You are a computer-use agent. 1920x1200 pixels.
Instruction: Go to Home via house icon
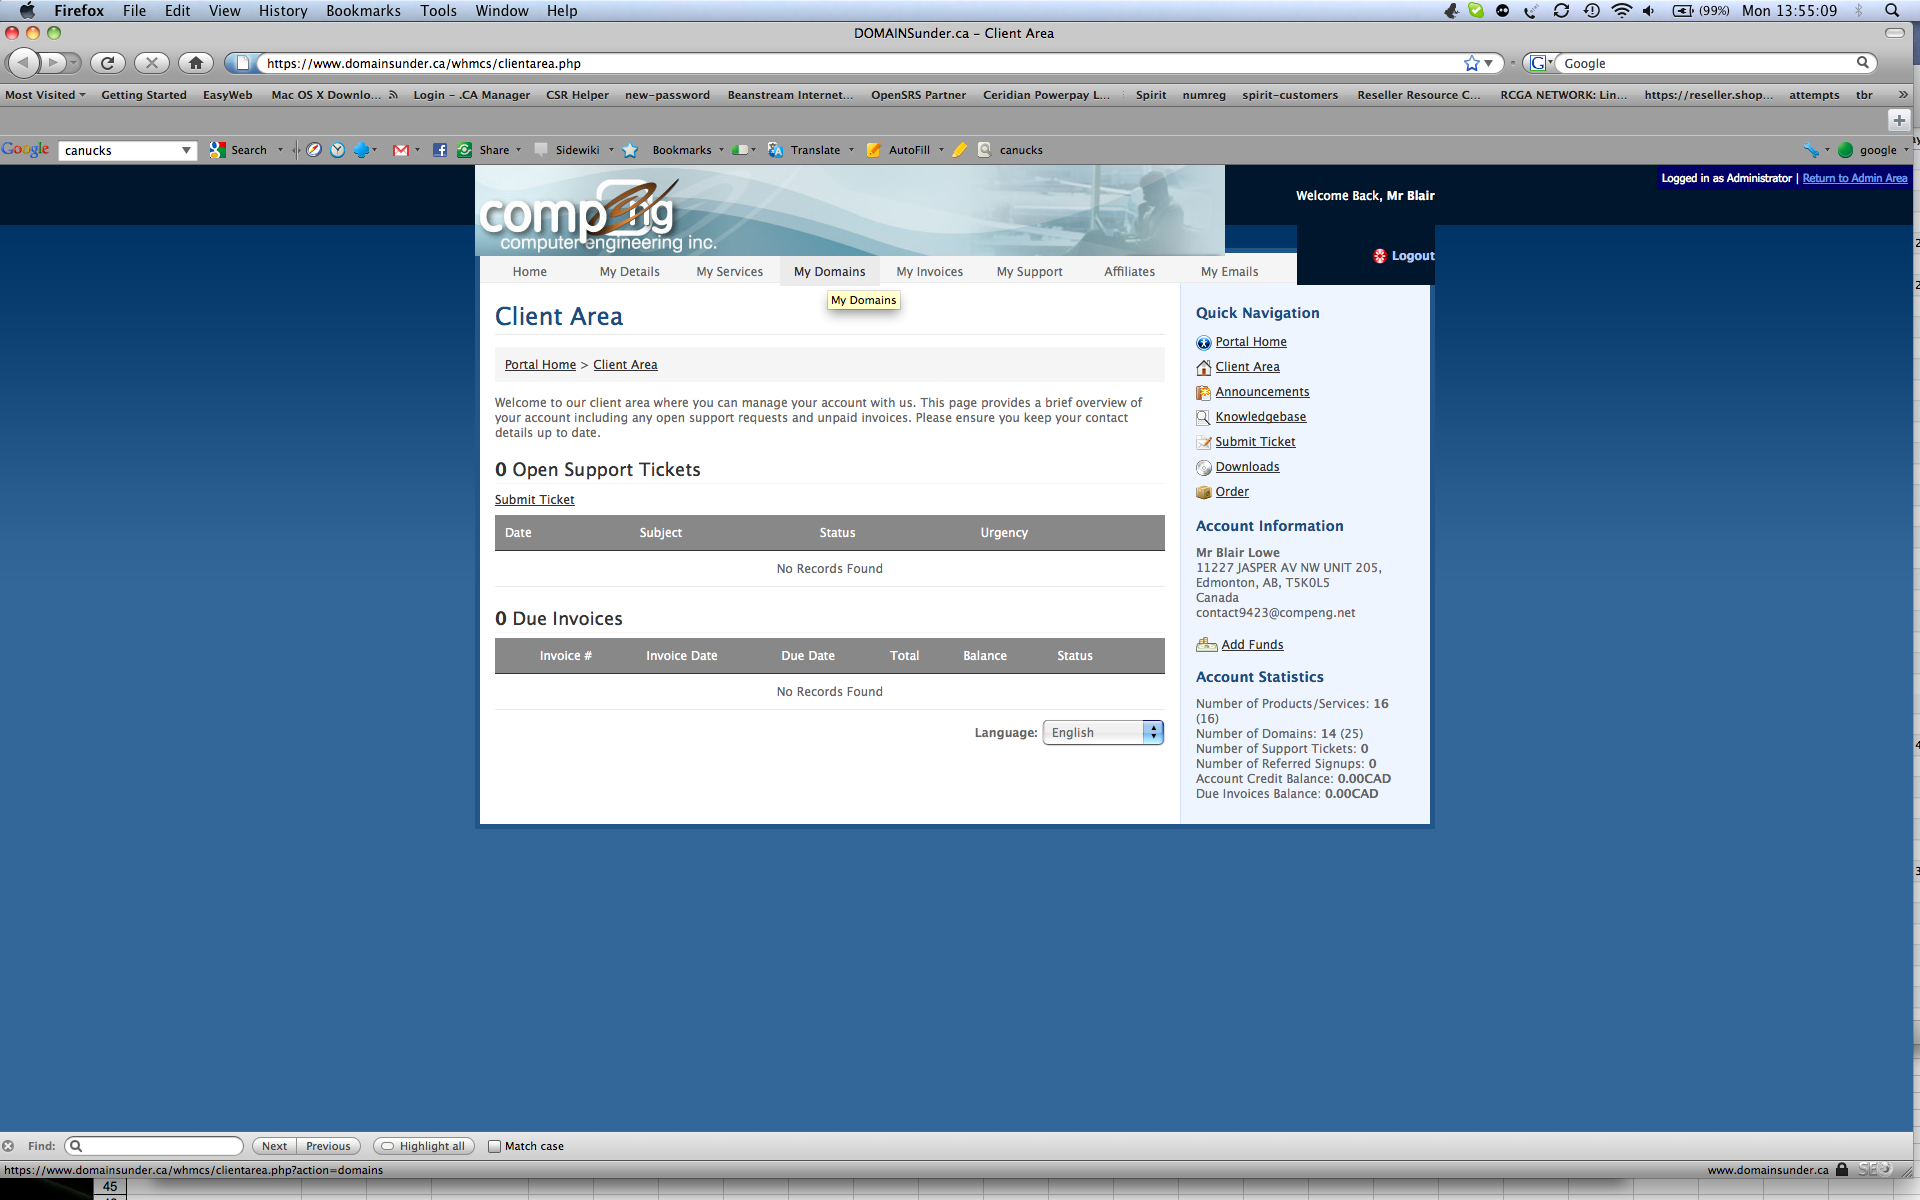coord(196,63)
